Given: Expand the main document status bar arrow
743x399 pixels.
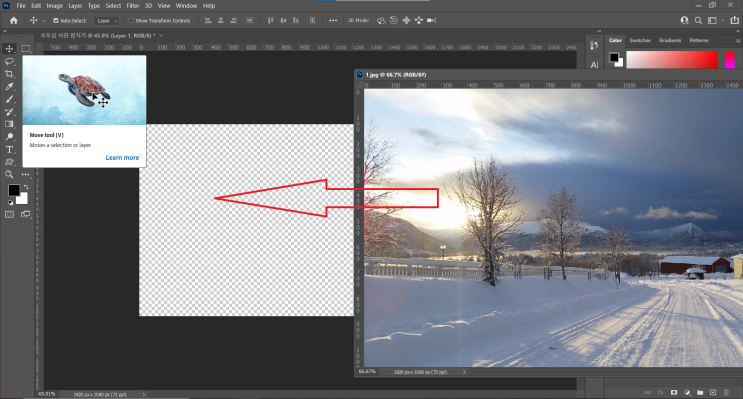Looking at the screenshot, I should pos(144,394).
